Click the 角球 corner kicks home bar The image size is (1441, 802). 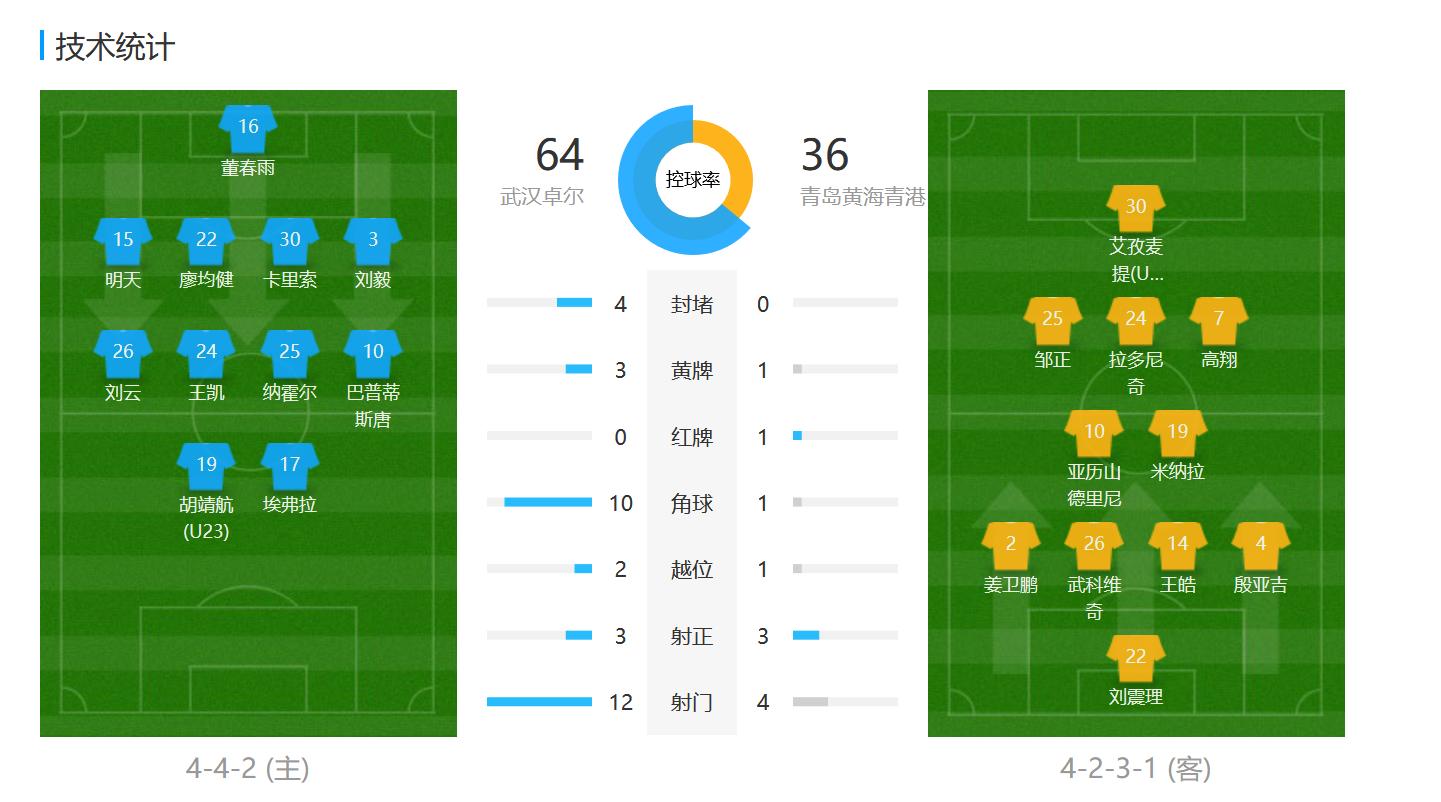point(547,502)
